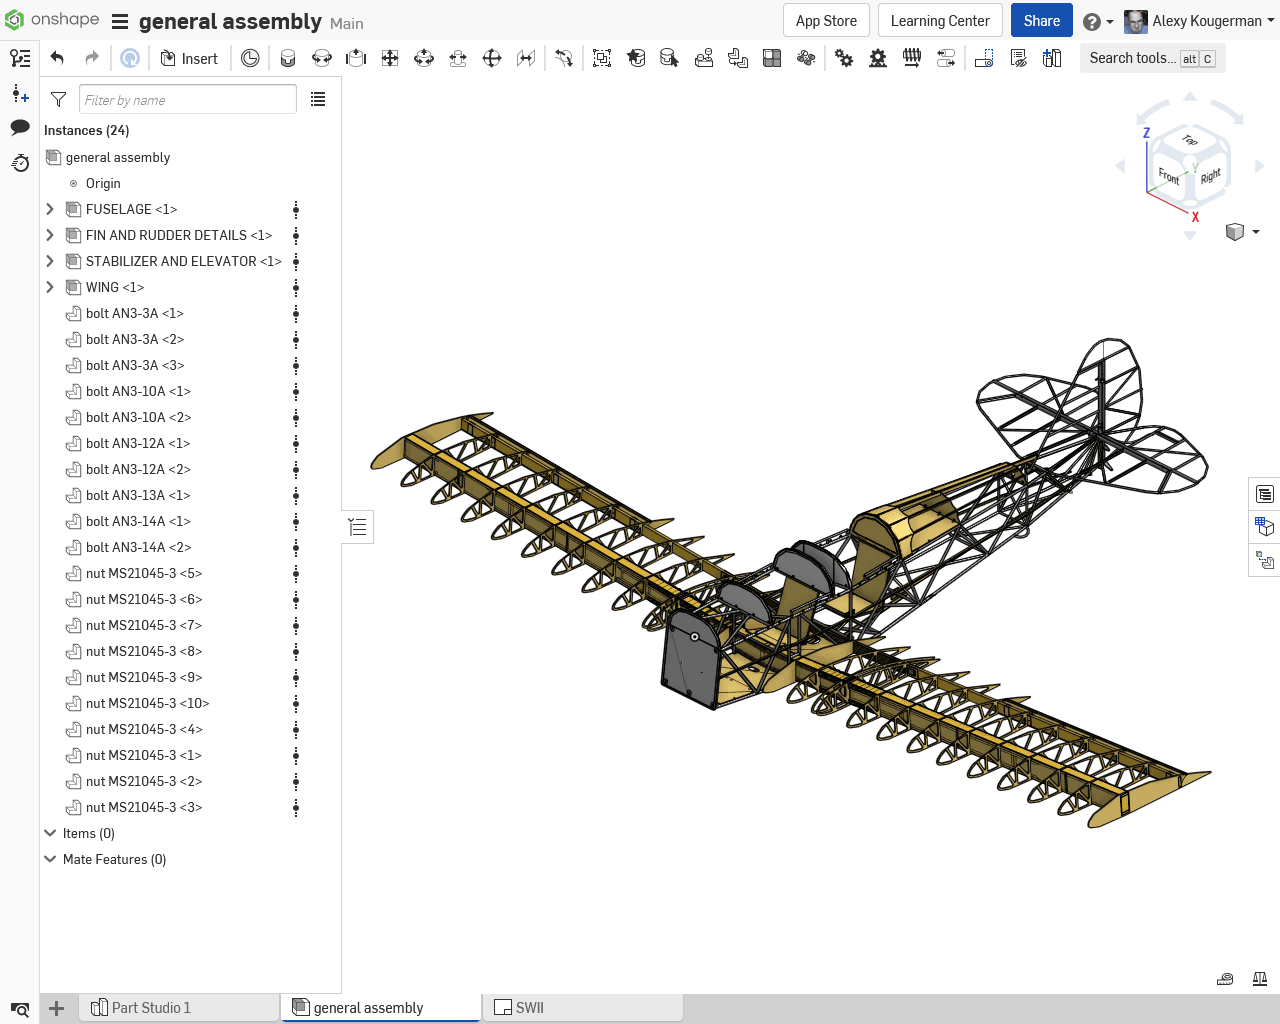This screenshot has height=1024, width=1280.
Task: Pick the Ball mate tool
Action: point(492,58)
